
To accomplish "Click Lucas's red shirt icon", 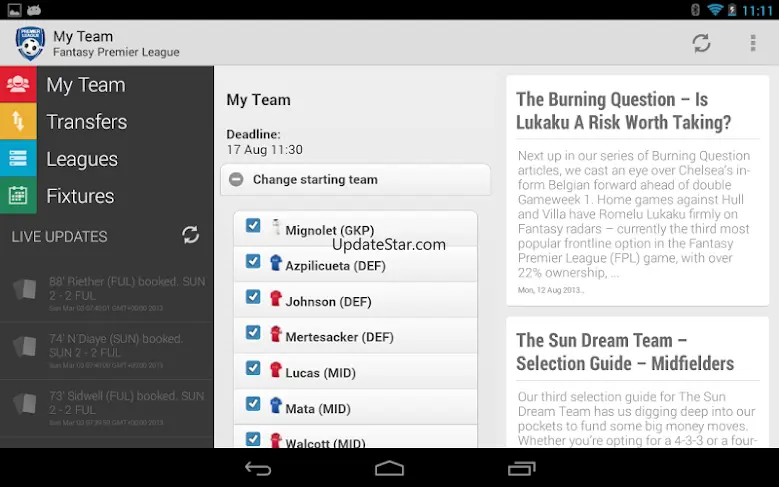I will (276, 370).
